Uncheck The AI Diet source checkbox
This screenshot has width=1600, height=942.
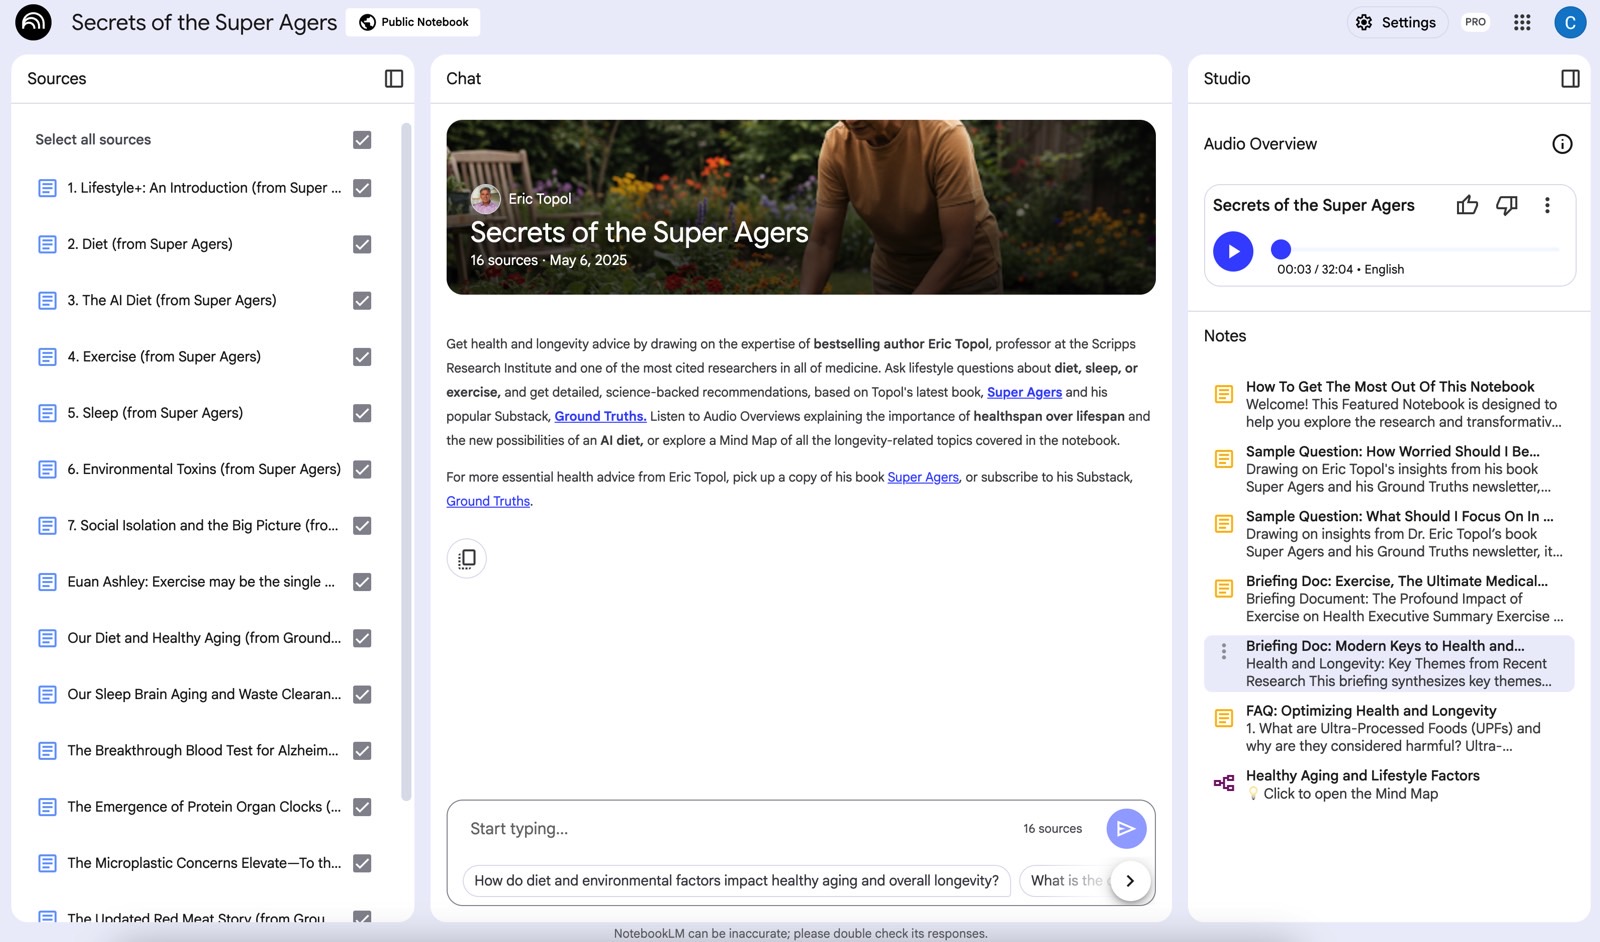pyautogui.click(x=362, y=300)
